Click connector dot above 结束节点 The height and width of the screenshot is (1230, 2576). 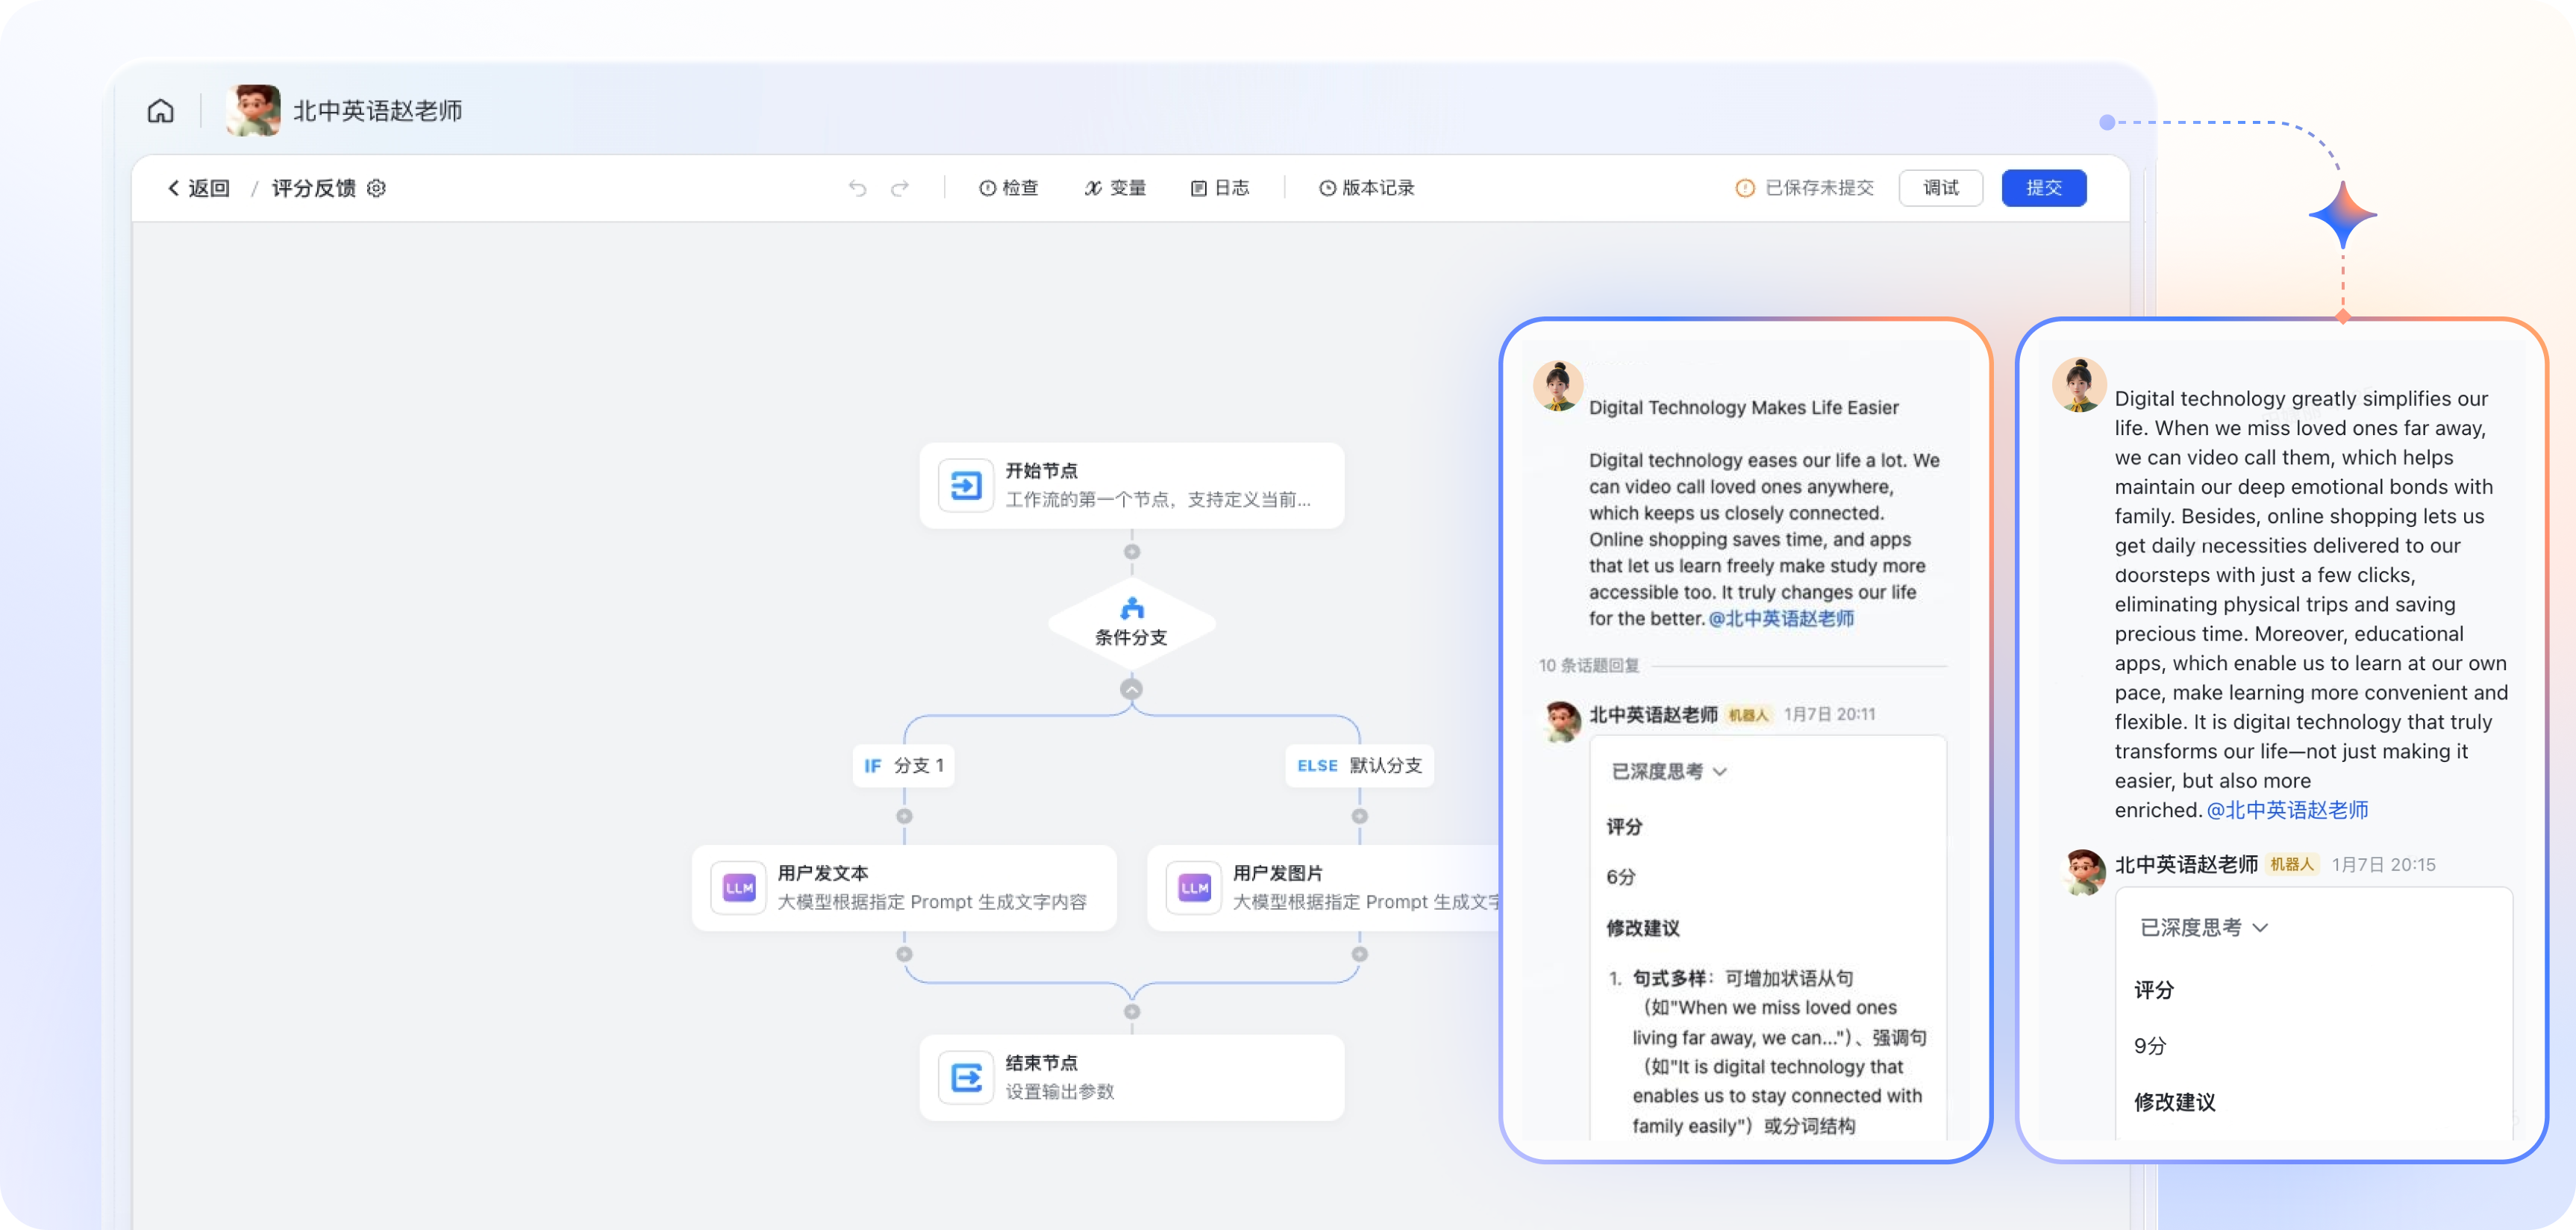1131,1012
